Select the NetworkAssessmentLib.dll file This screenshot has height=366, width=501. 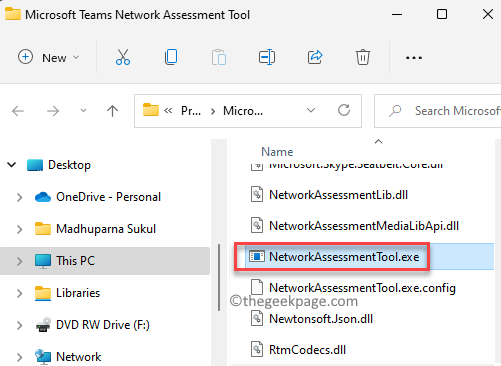click(x=338, y=195)
